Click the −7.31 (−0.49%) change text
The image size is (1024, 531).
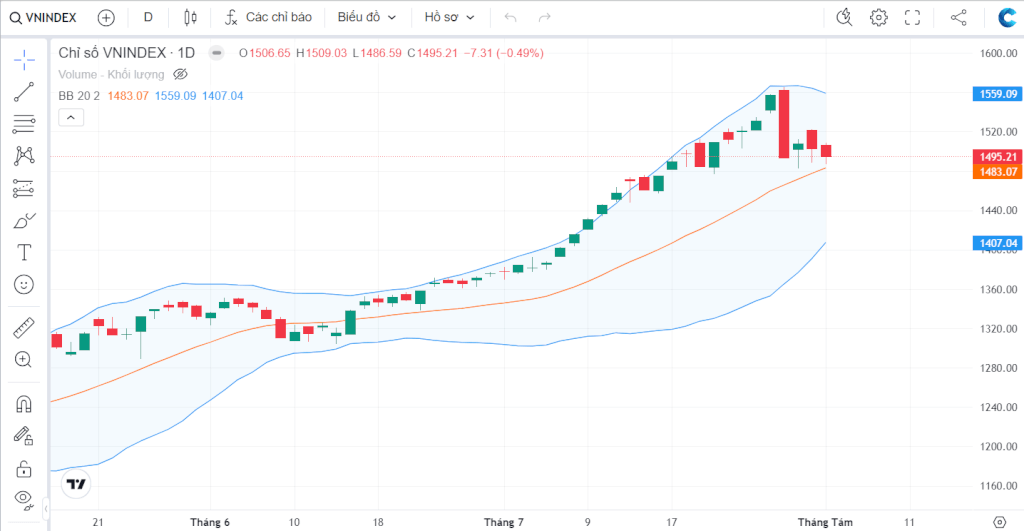(504, 53)
